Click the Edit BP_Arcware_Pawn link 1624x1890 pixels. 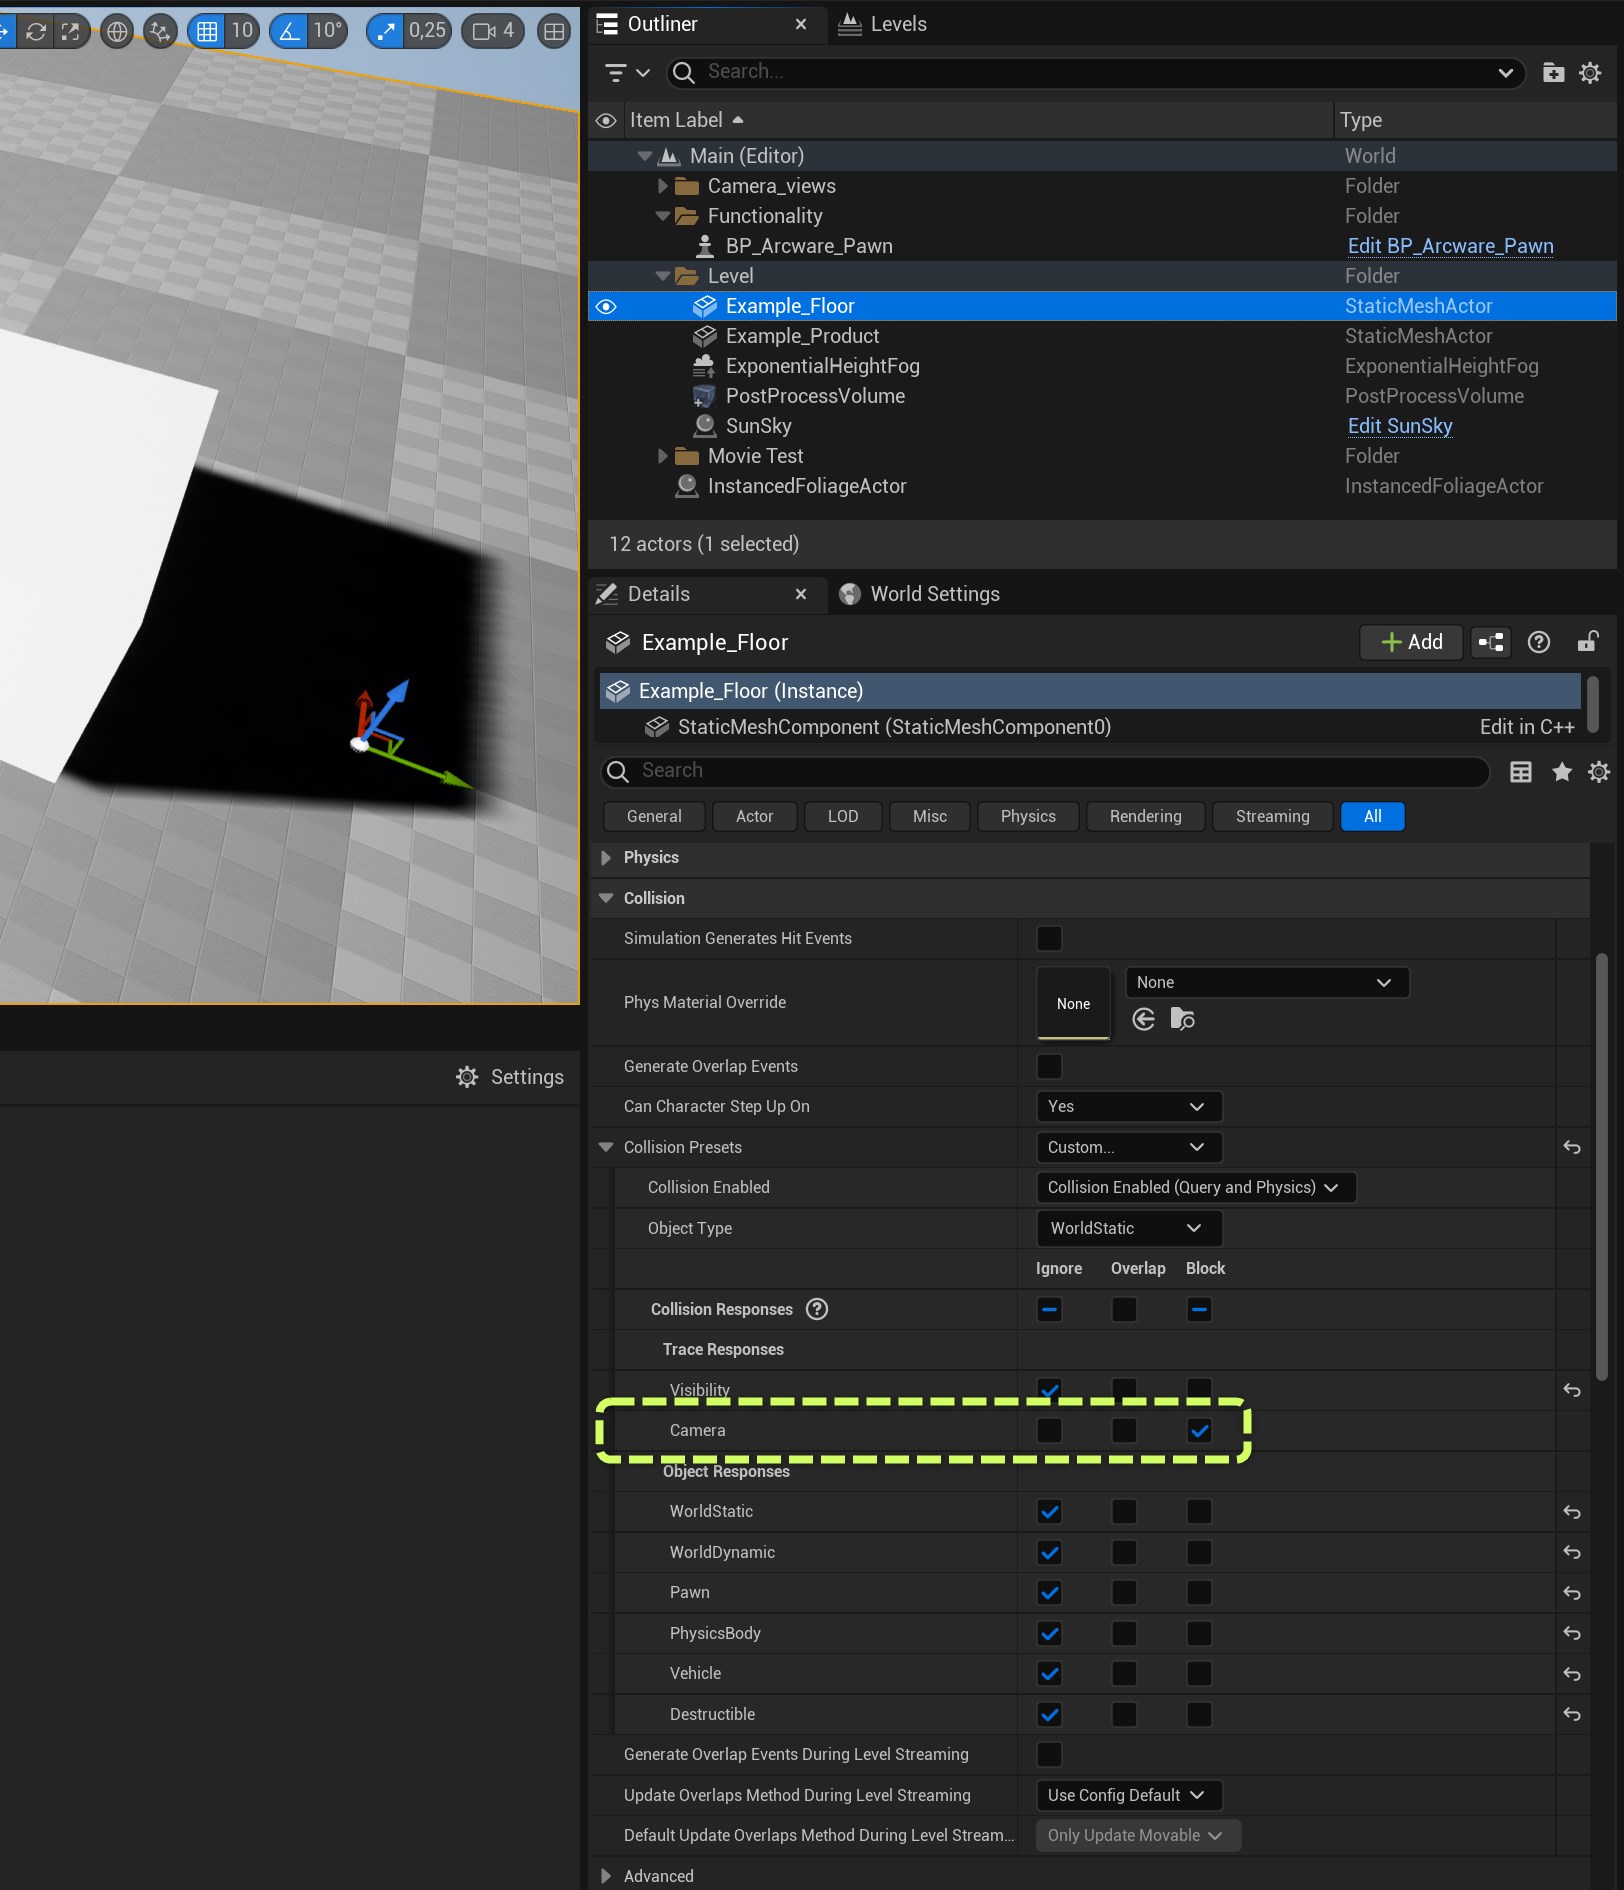[1450, 246]
